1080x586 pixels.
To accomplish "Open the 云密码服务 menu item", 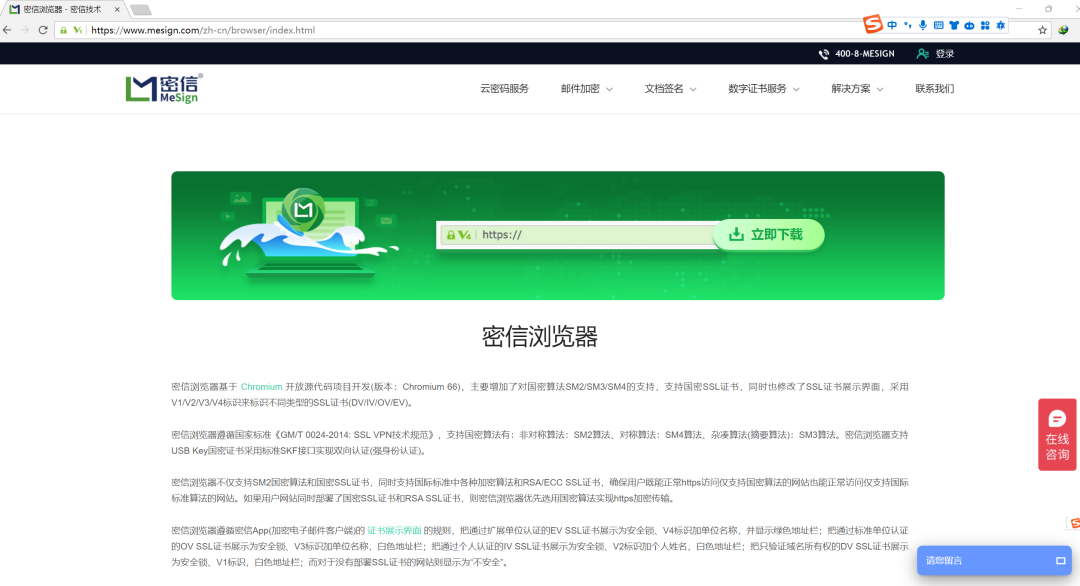I will [x=504, y=89].
